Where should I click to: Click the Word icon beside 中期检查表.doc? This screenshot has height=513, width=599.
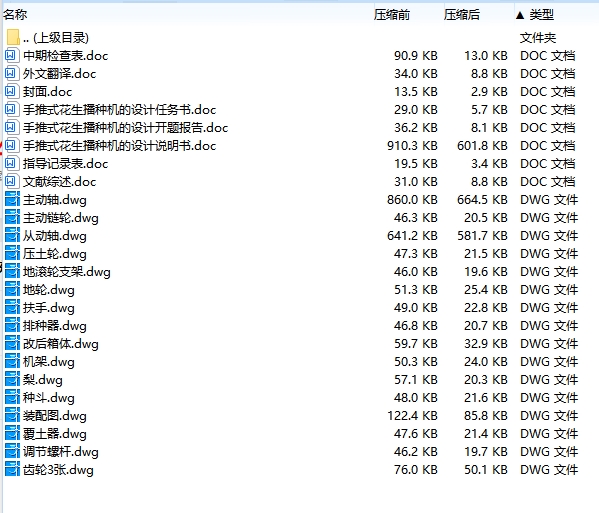[11, 55]
